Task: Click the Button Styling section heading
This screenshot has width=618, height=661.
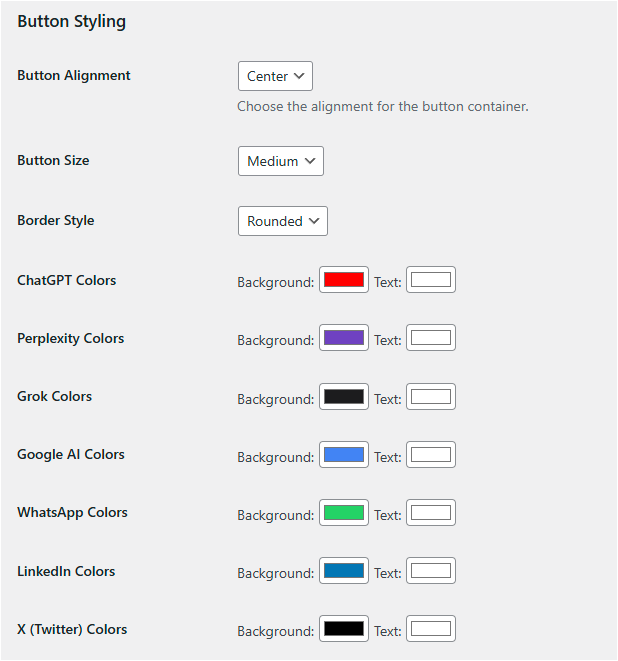Action: coord(72,21)
